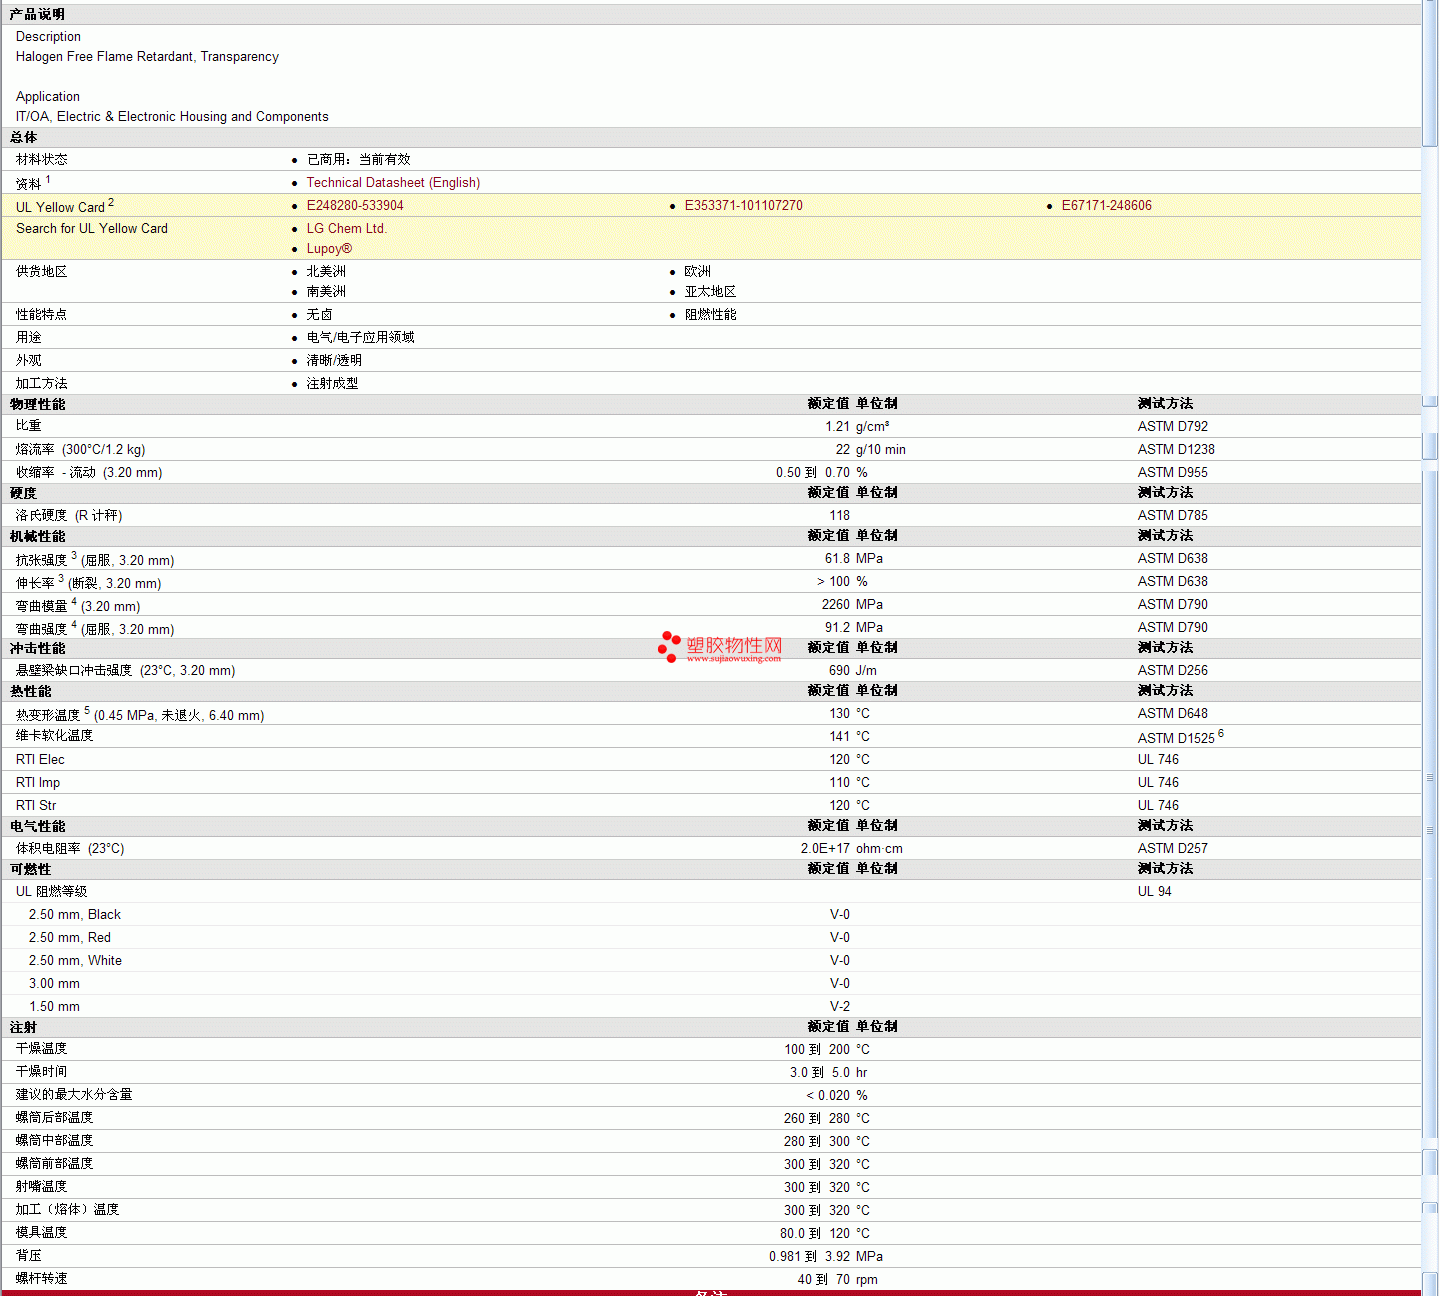This screenshot has width=1440, height=1296.
Task: Click the 'RTI Str' row label
Action: pos(36,806)
